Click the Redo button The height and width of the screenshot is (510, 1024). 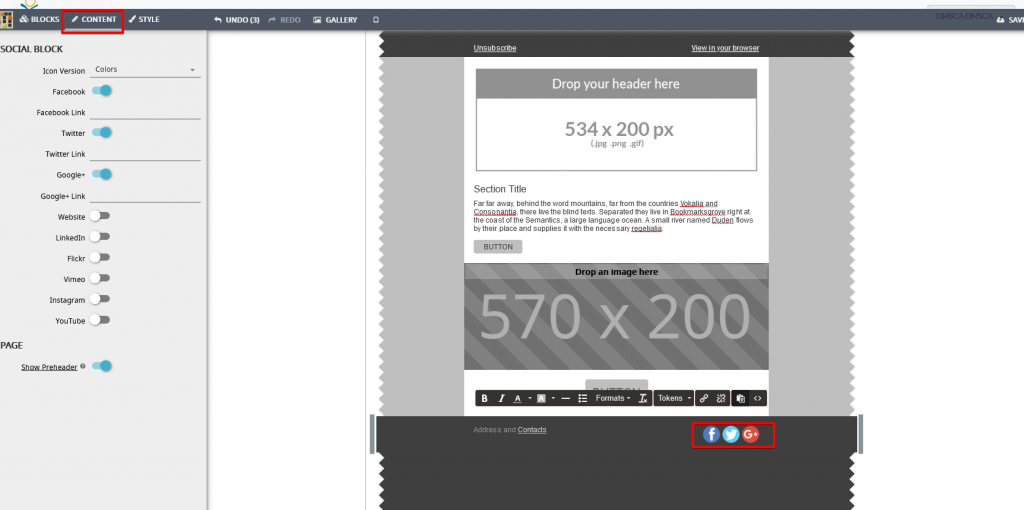coord(284,20)
